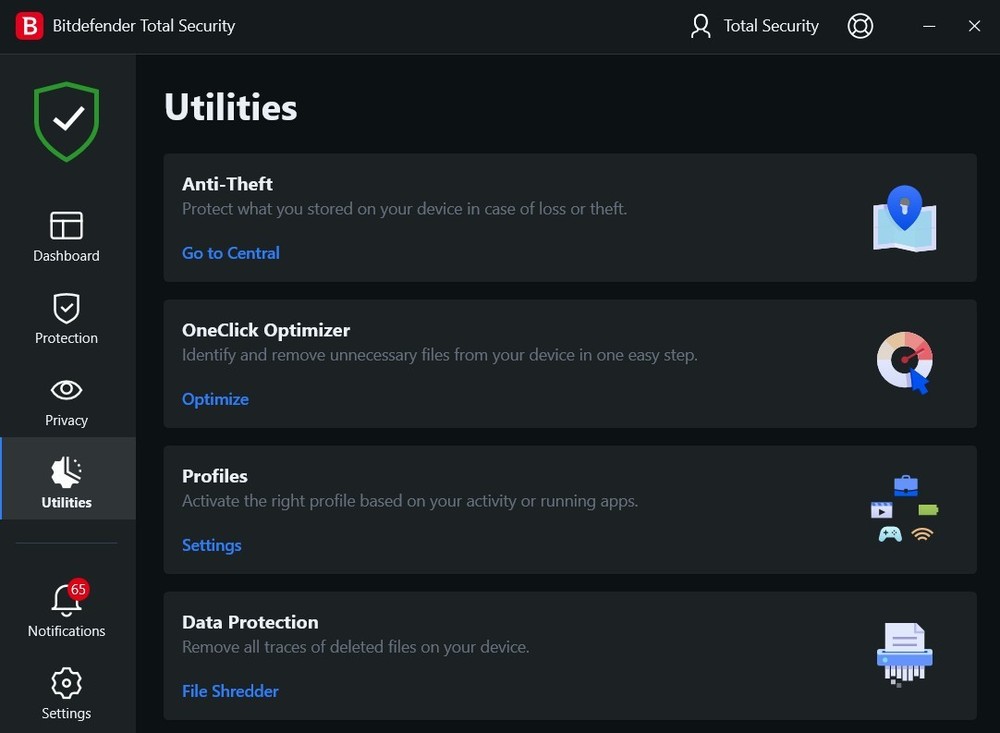Click the Bitdefender logo in the title bar
The width and height of the screenshot is (1000, 733).
click(29, 25)
